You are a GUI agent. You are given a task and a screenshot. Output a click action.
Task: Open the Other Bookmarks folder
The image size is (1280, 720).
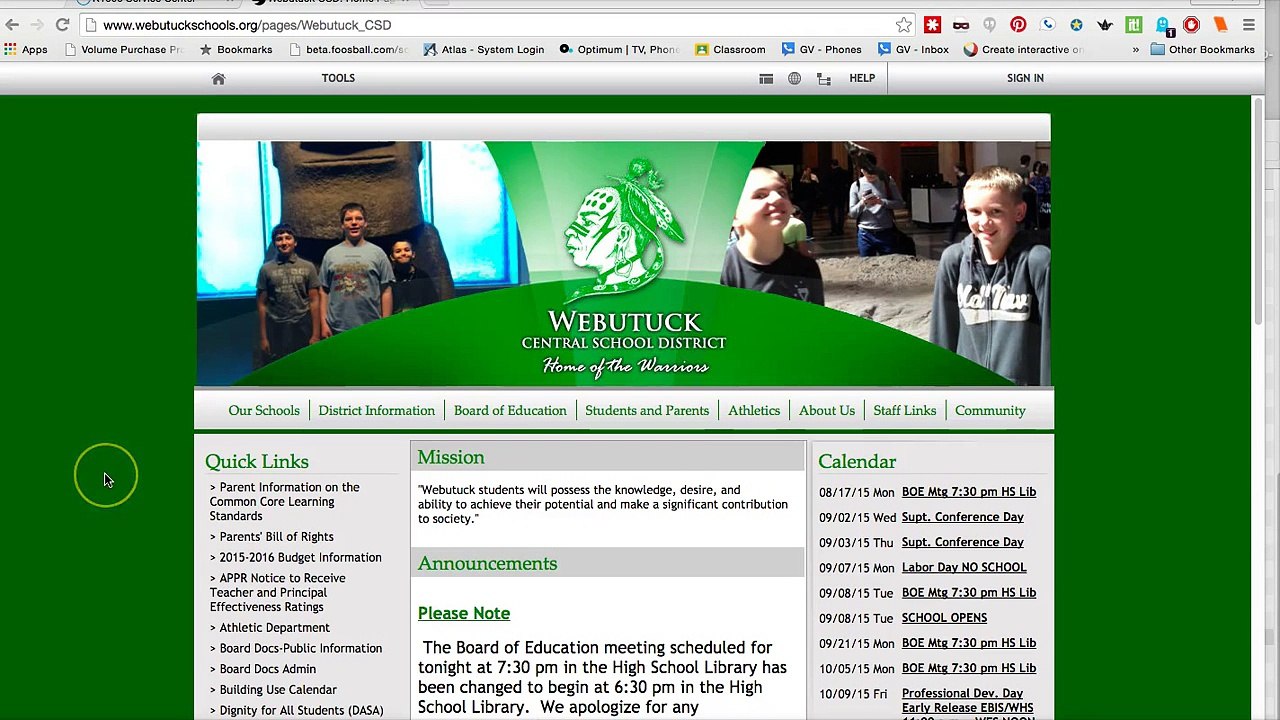coord(1202,49)
